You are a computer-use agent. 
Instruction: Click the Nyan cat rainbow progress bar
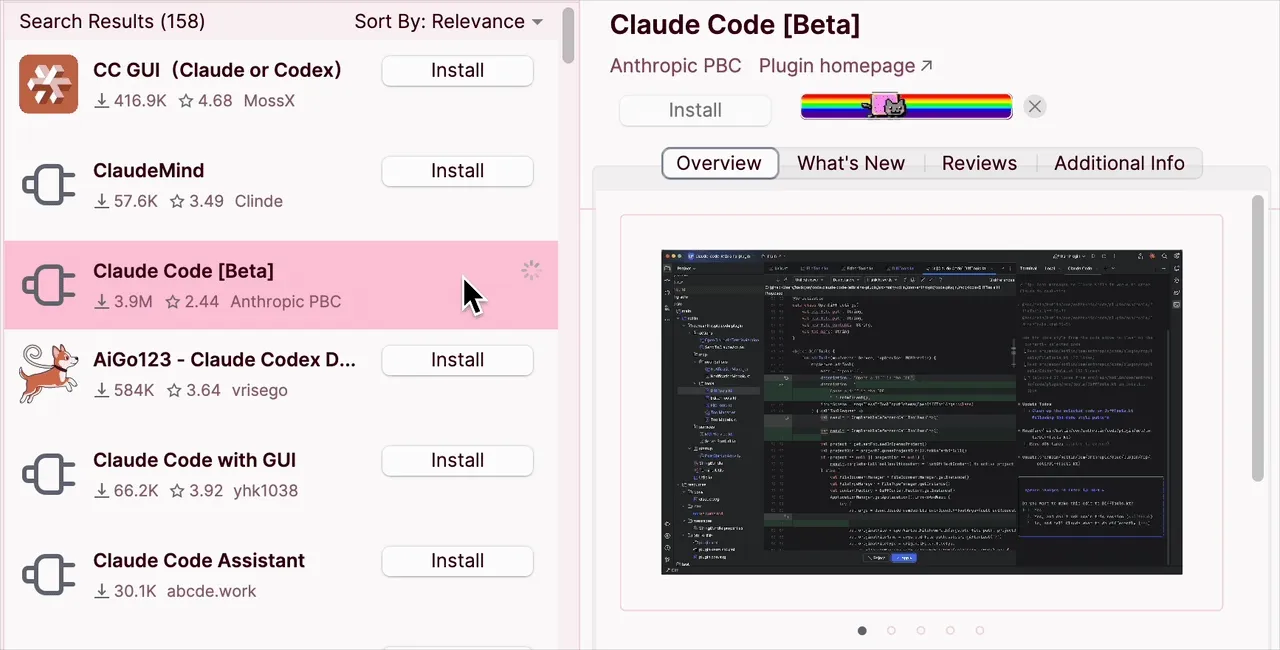pos(906,106)
